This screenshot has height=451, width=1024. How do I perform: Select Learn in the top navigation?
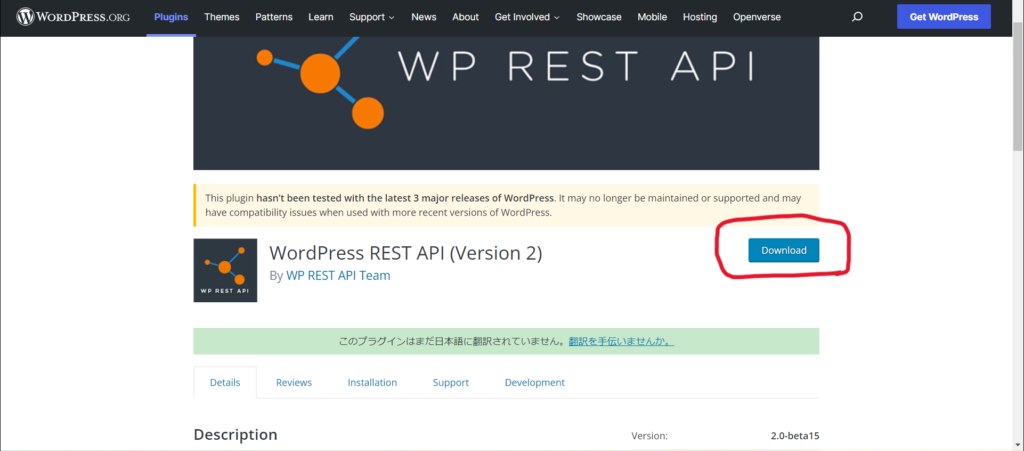[321, 17]
